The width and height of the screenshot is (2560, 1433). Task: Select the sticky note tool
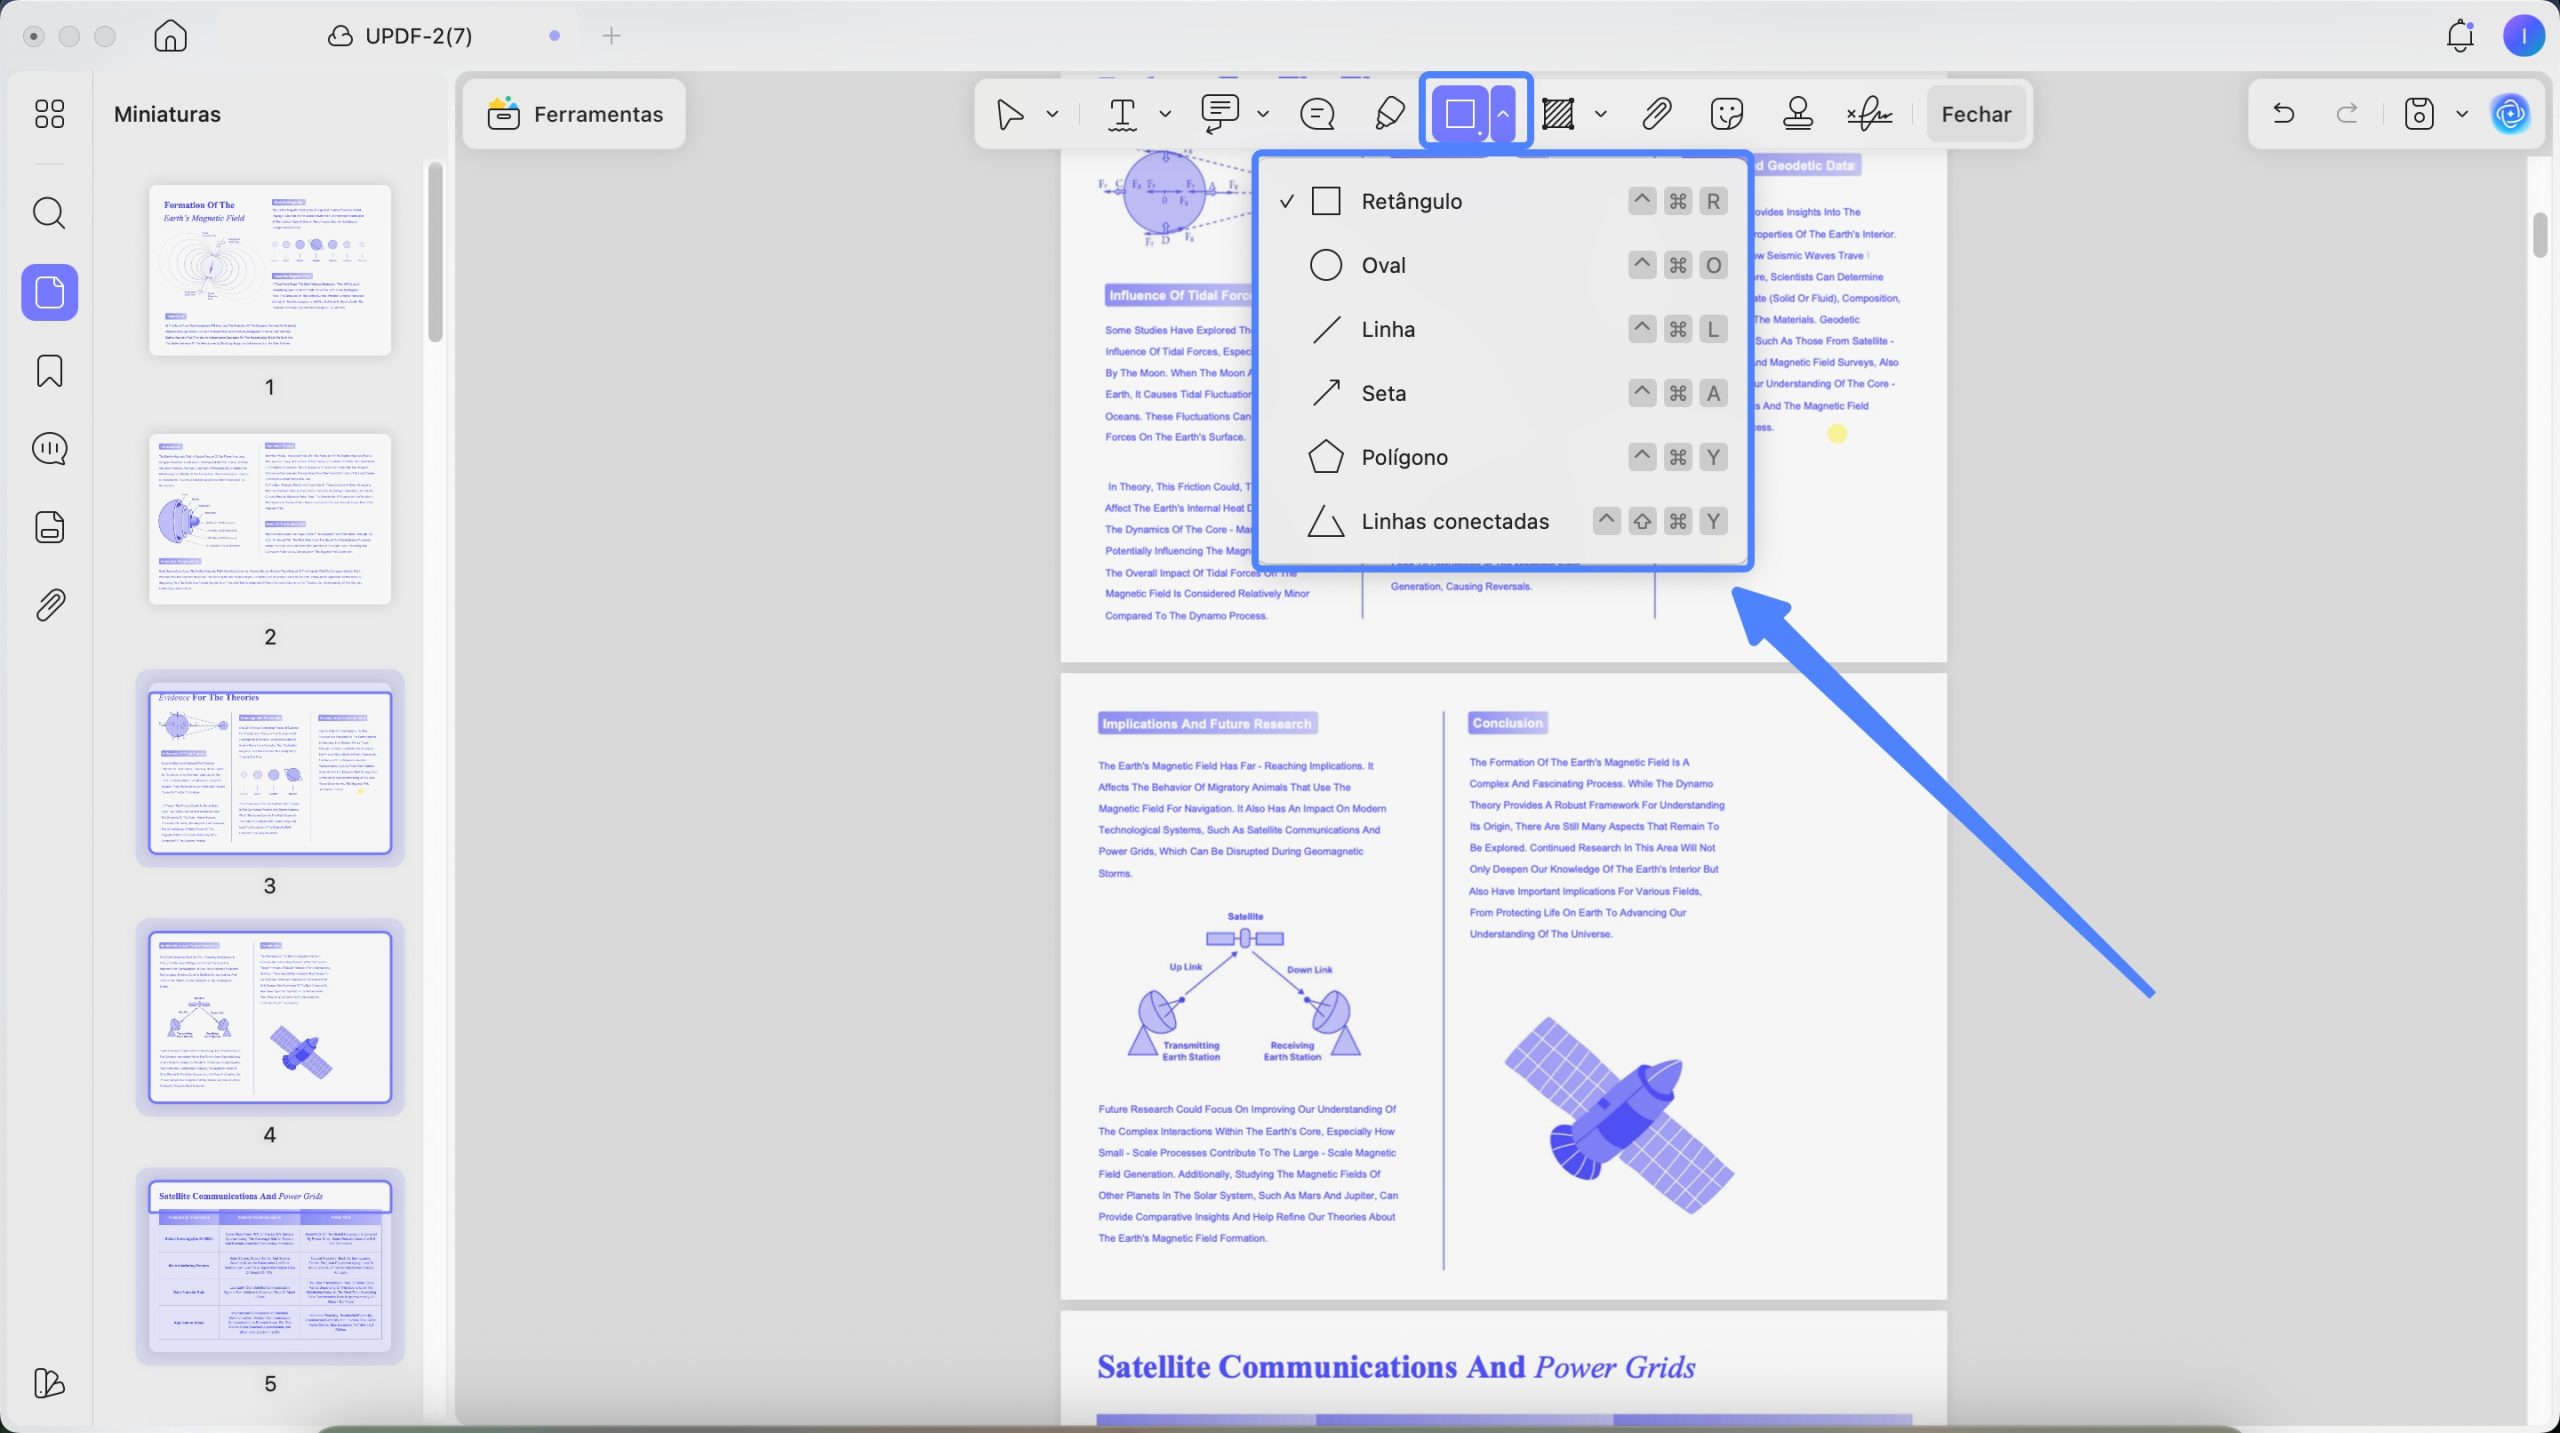pyautogui.click(x=1317, y=114)
